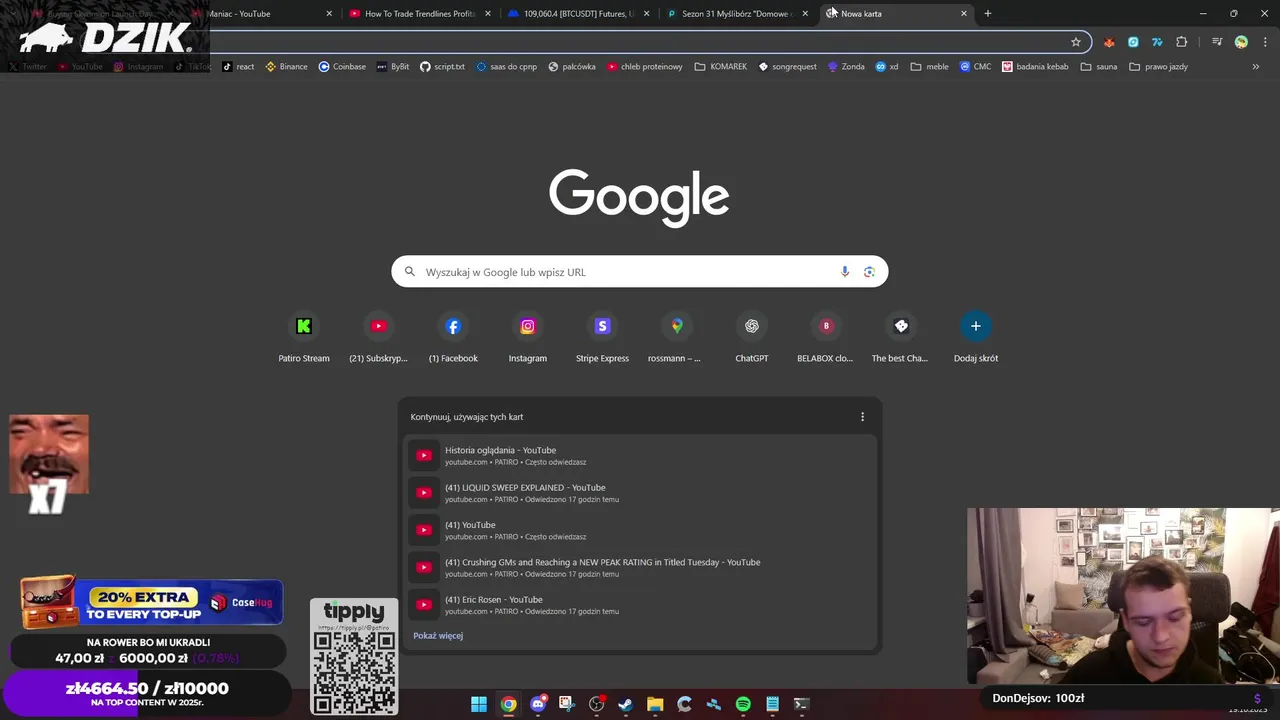
Task: Open File Explorer from the taskbar
Action: (655, 704)
